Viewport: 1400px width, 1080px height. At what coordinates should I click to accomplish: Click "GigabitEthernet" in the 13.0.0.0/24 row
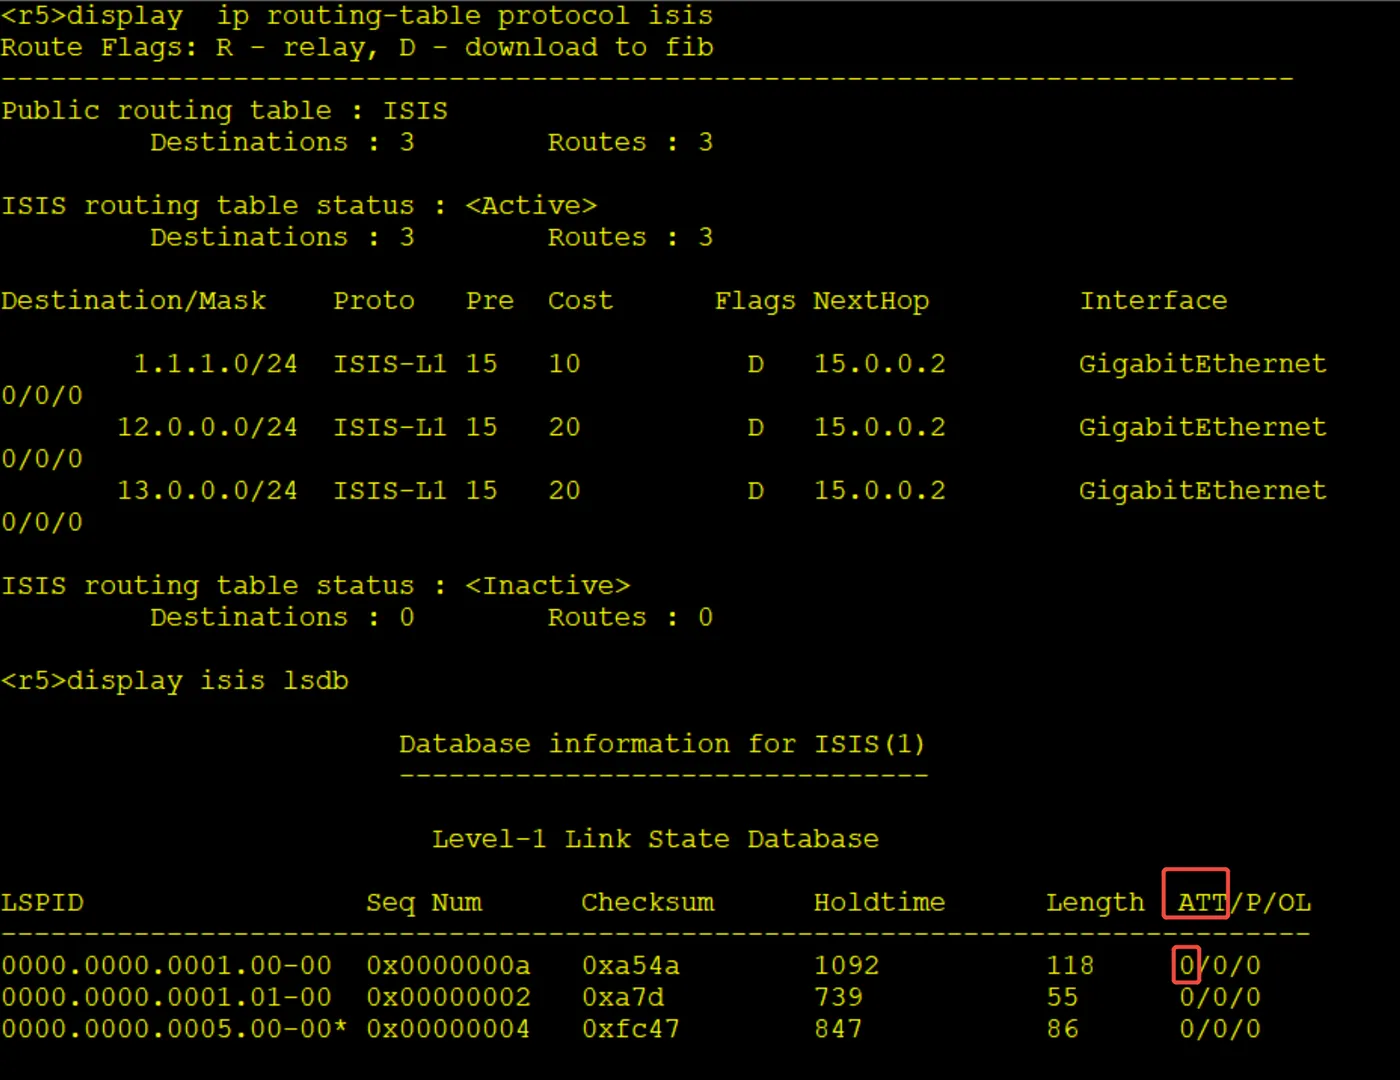click(1203, 491)
